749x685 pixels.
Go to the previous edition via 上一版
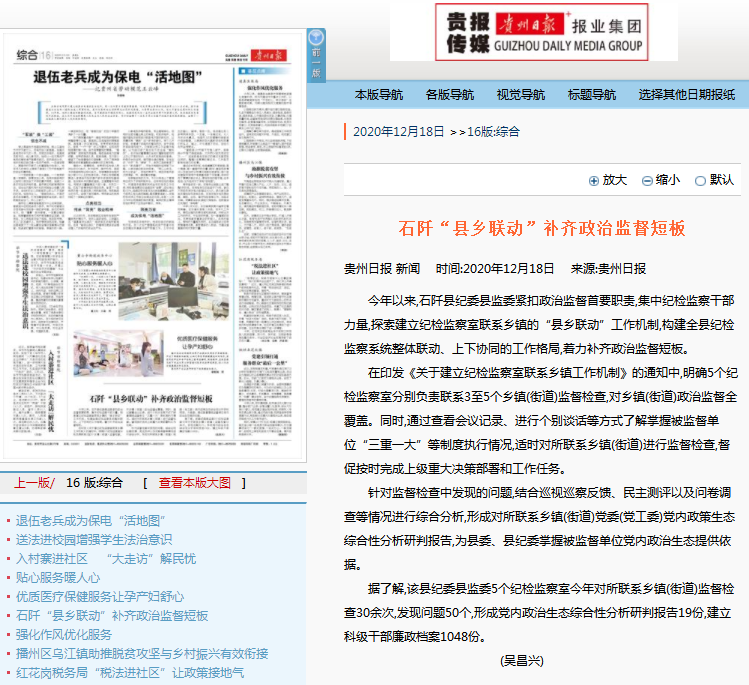click(34, 483)
